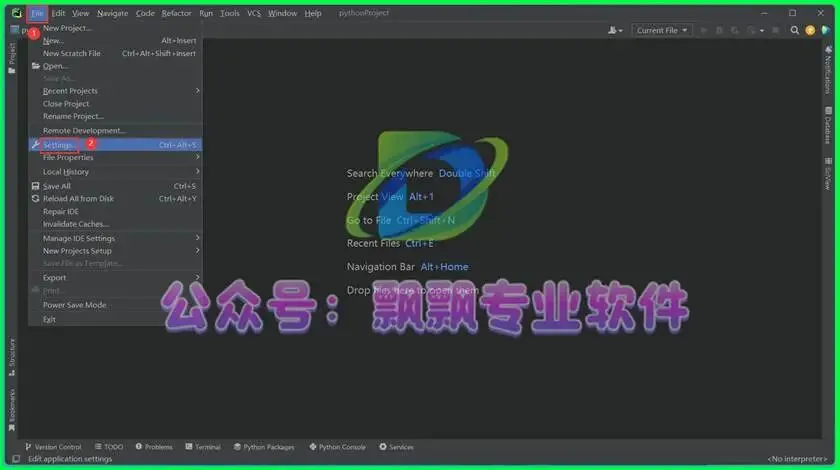Choose New Scratch File menu entry

point(115,54)
